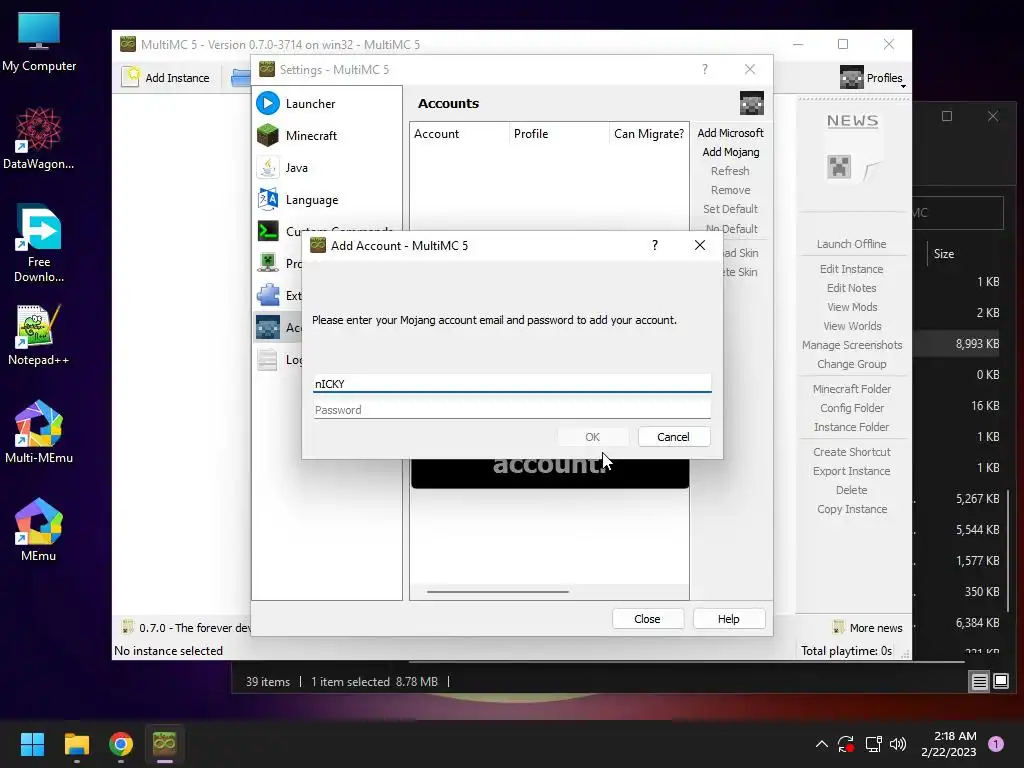Click View Mods in side panel
This screenshot has width=1024, height=768.
851,307
